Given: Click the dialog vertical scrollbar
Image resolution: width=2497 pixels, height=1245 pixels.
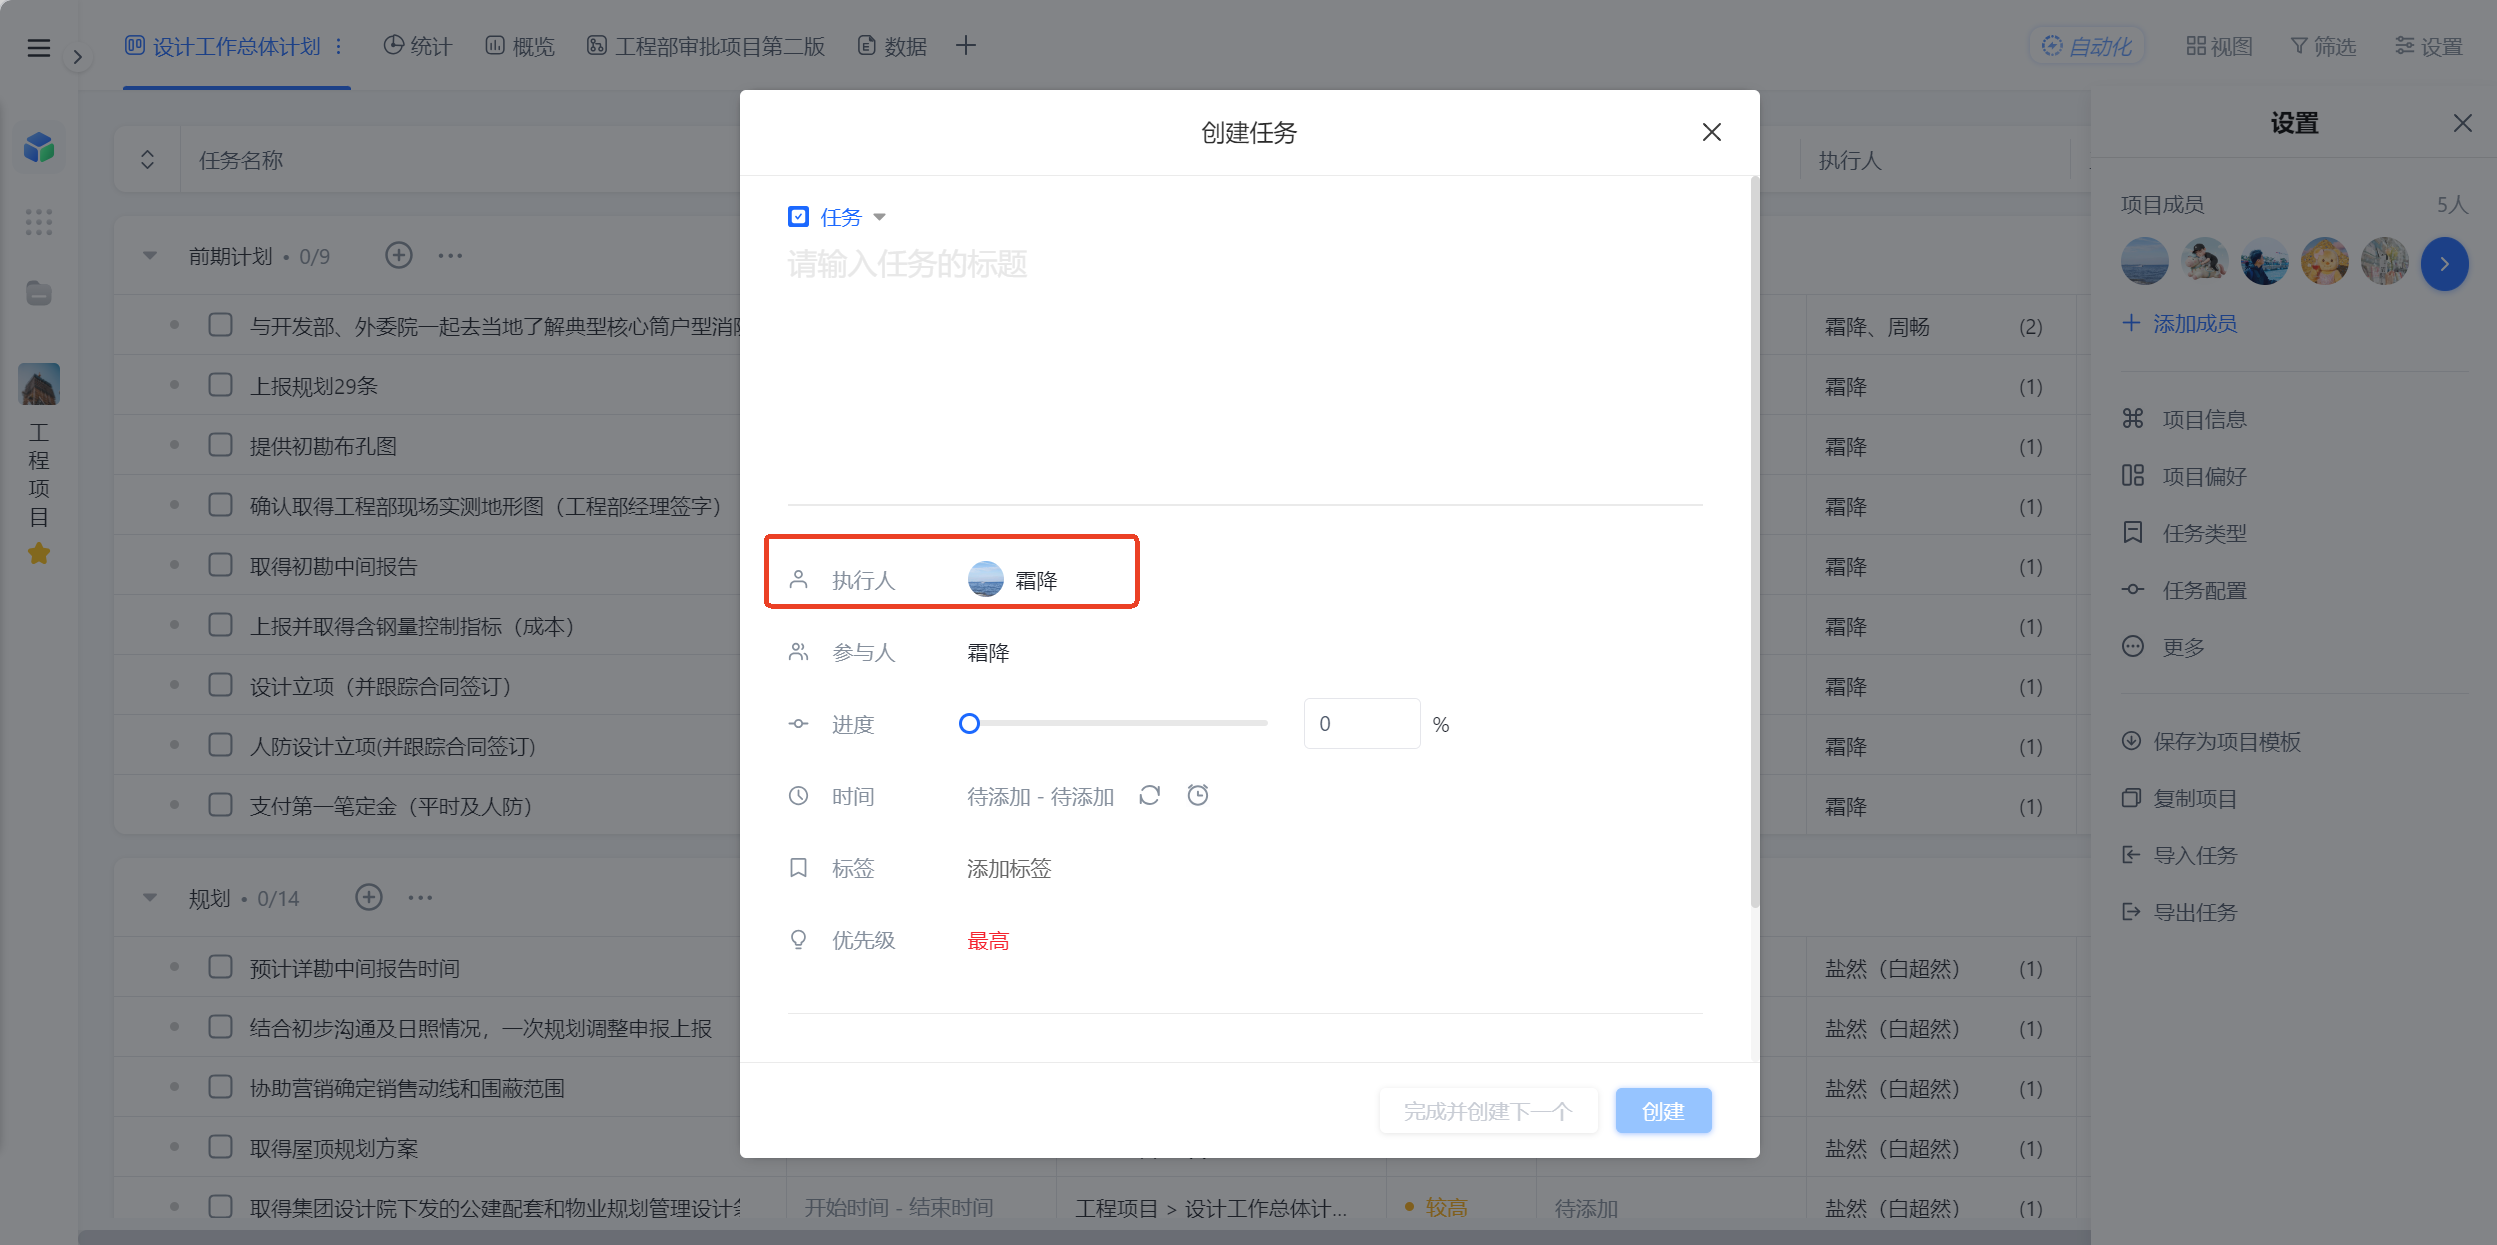Looking at the screenshot, I should pos(1754,544).
